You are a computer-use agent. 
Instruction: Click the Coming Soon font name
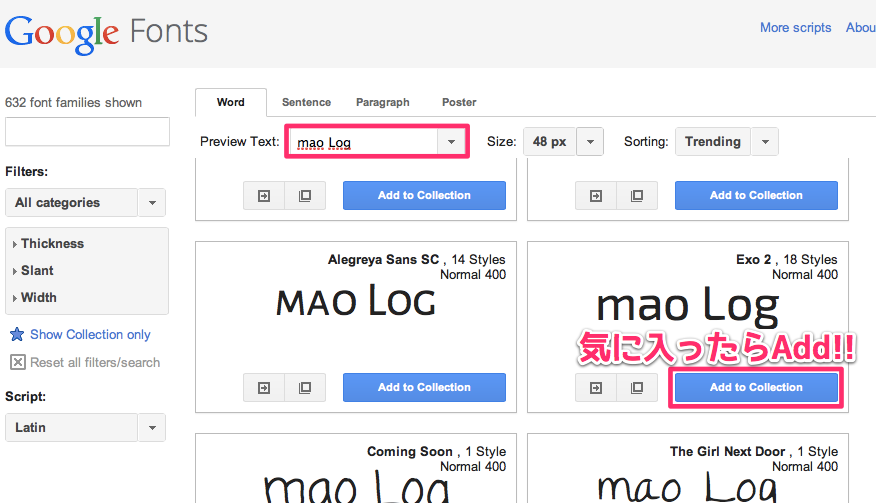pos(410,452)
